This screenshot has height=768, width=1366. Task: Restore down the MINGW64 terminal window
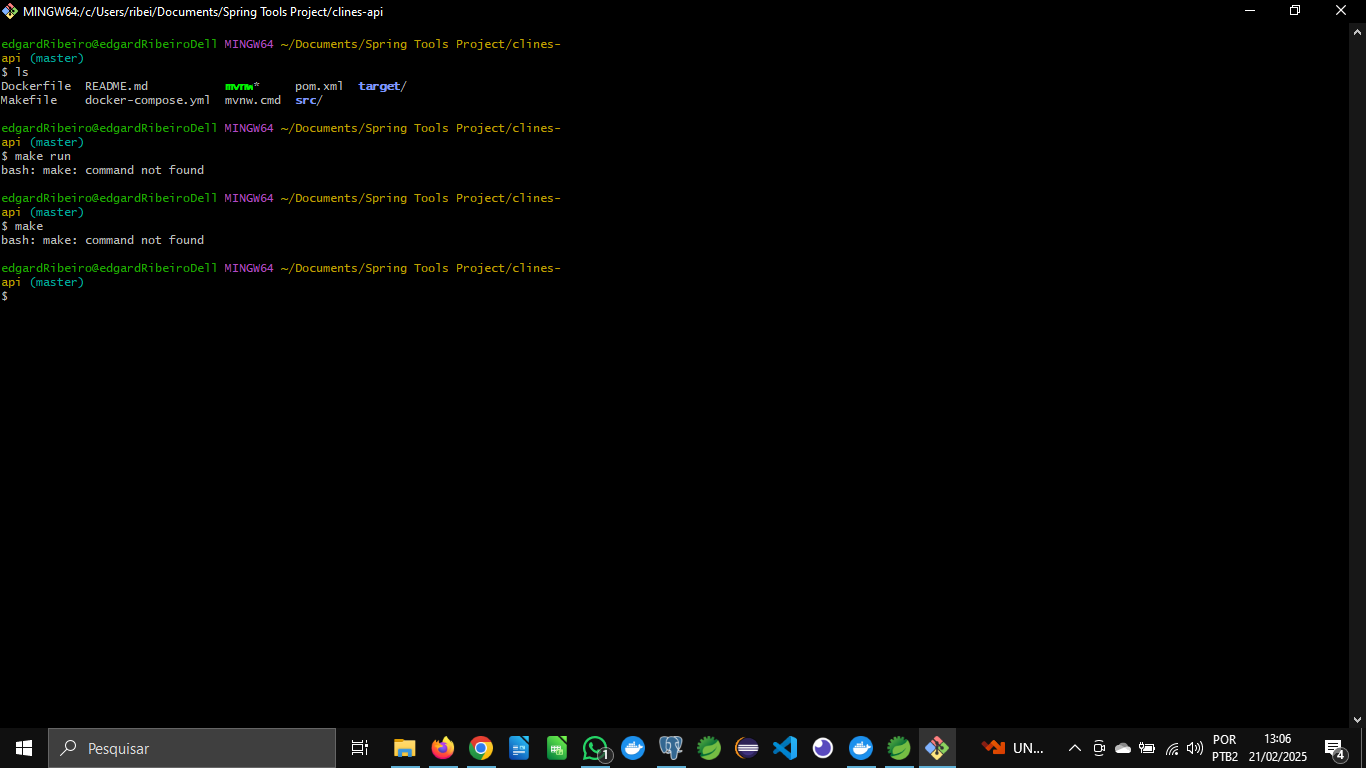[1295, 11]
